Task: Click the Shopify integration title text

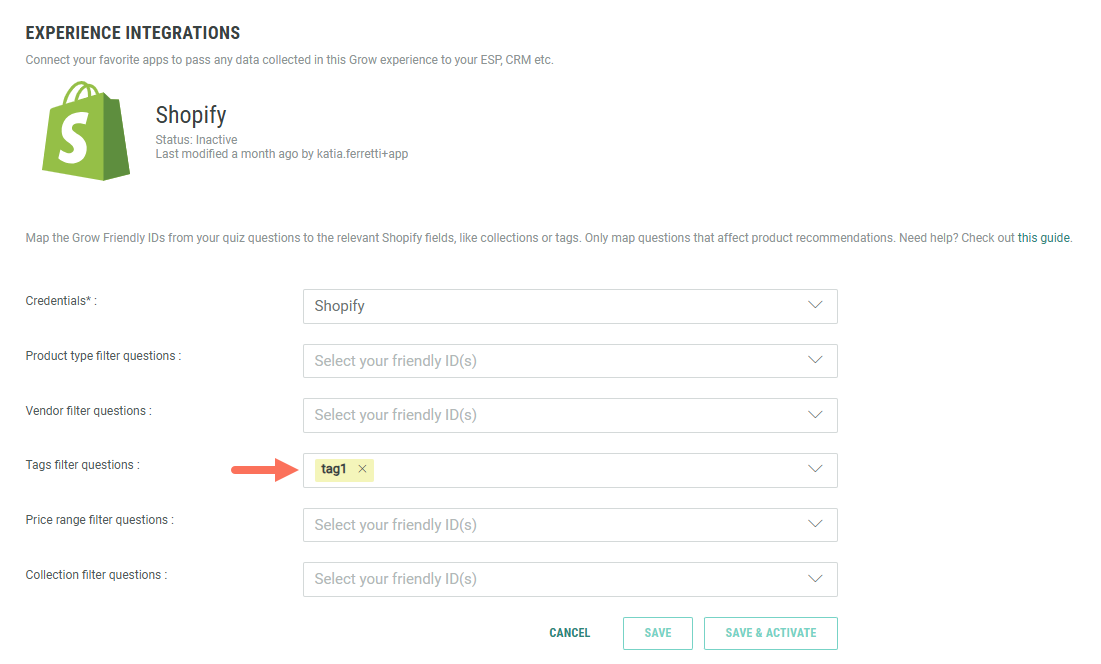Action: [191, 115]
